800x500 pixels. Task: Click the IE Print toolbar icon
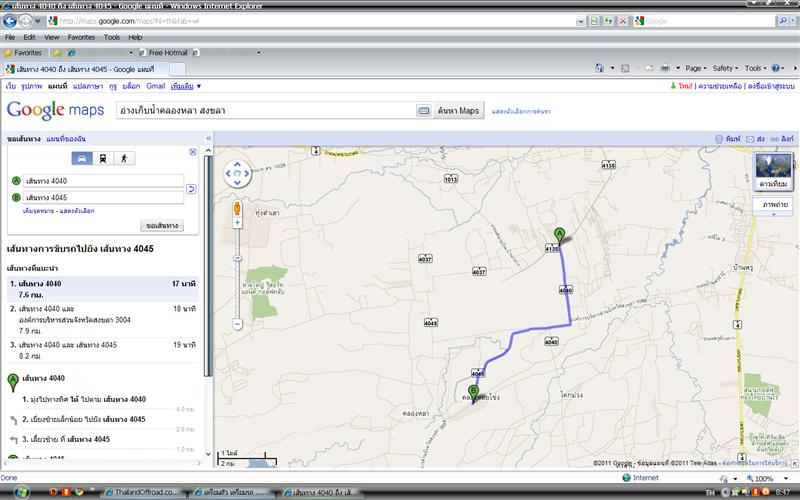point(665,68)
